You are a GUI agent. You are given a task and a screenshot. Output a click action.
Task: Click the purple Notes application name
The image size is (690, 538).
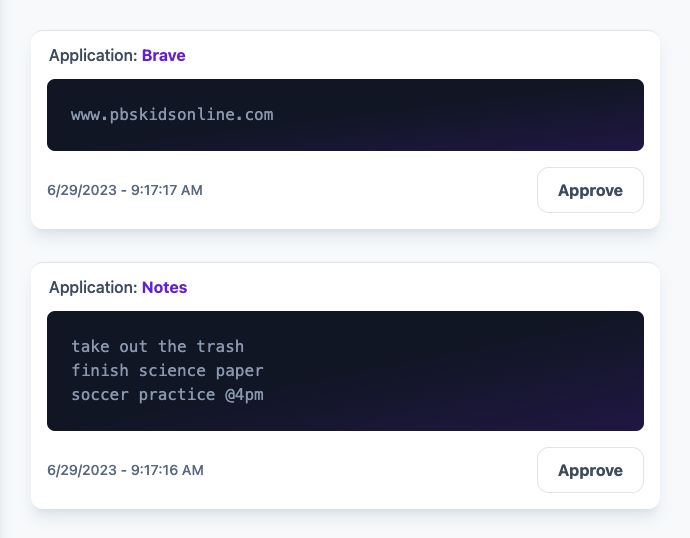pos(164,288)
